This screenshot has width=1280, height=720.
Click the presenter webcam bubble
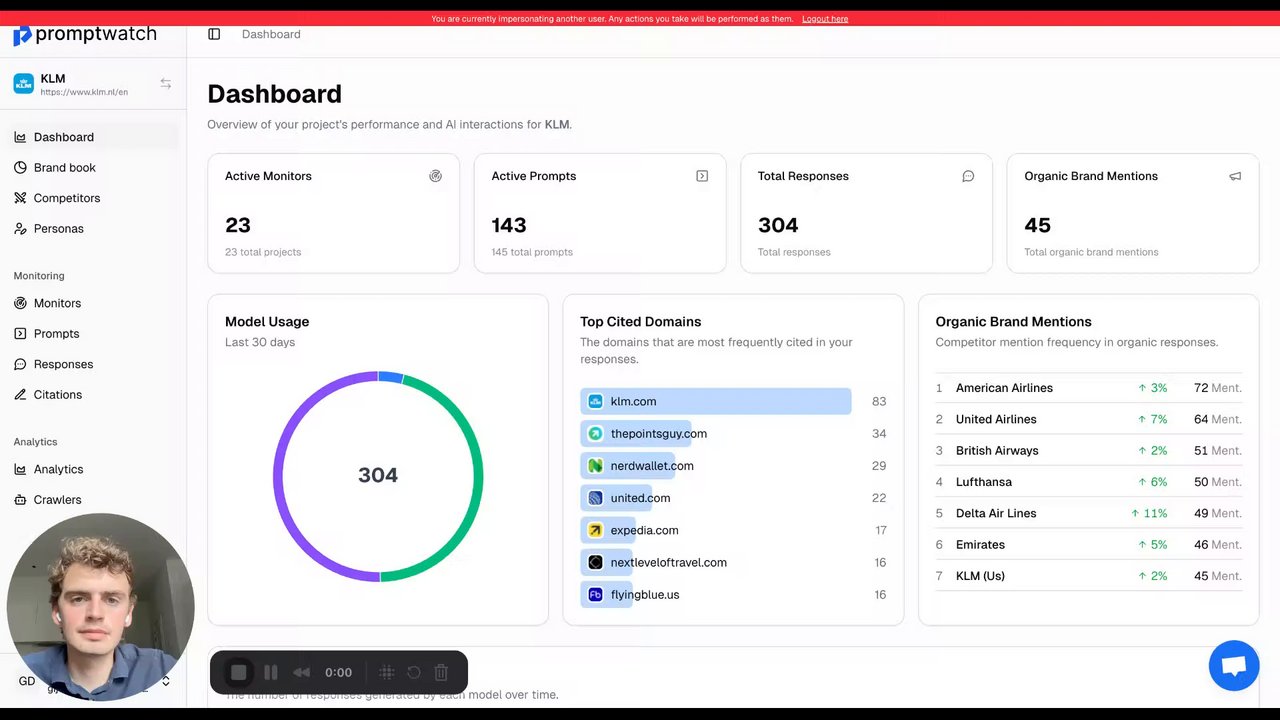point(100,607)
